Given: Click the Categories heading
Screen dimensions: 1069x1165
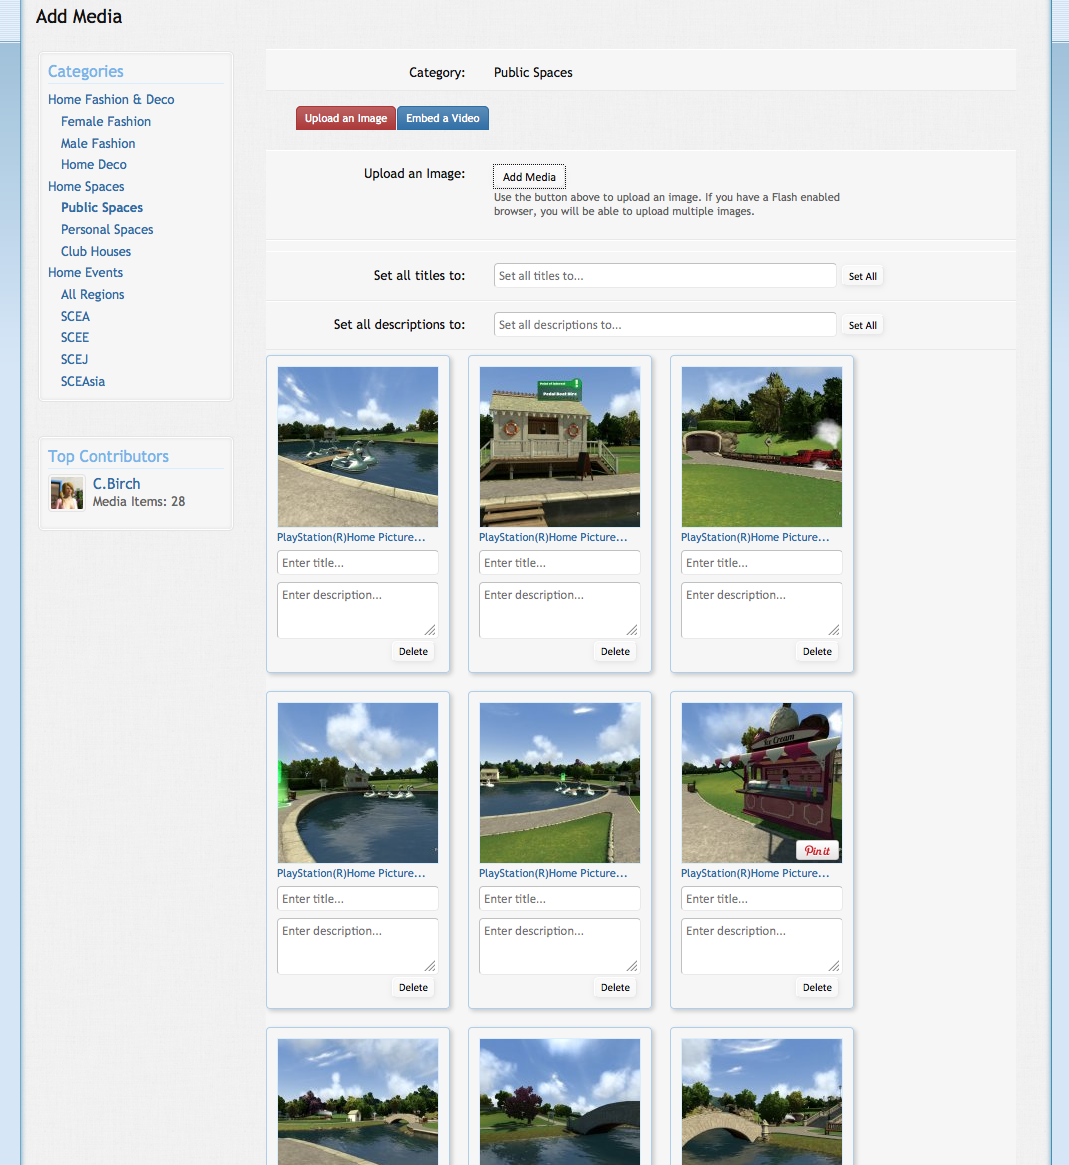Looking at the screenshot, I should pos(86,71).
